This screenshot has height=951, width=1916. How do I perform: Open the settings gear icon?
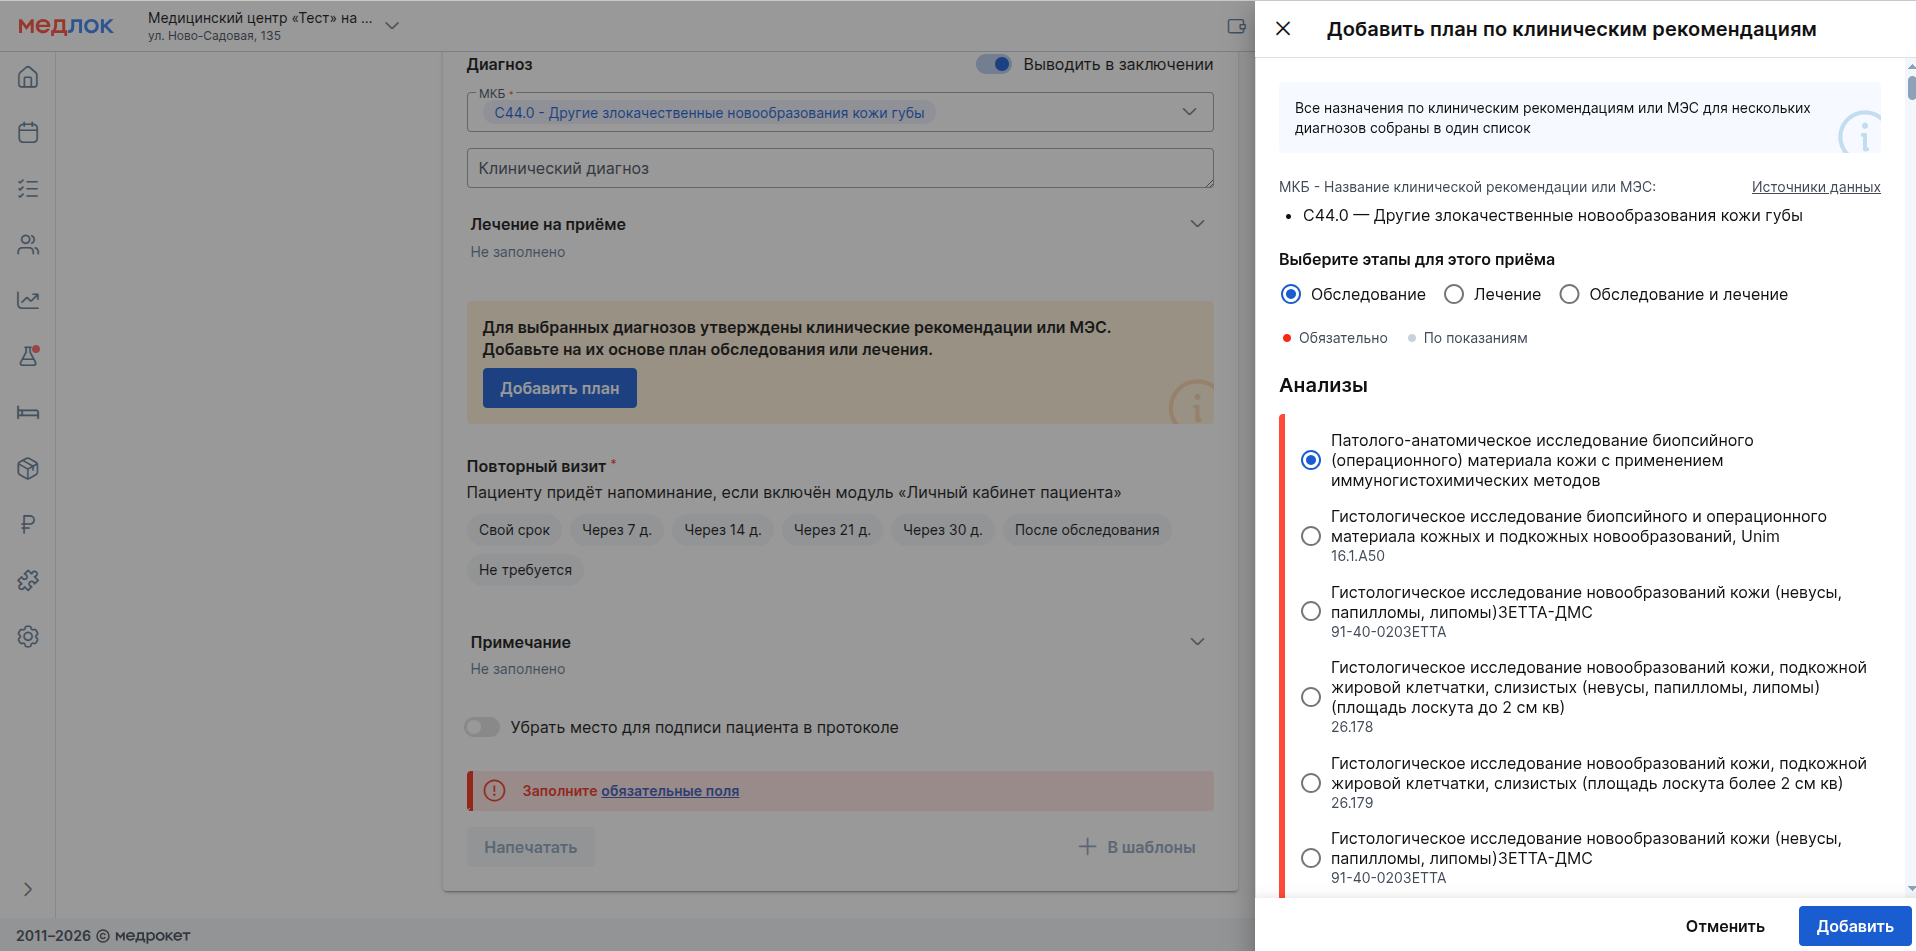[x=28, y=636]
